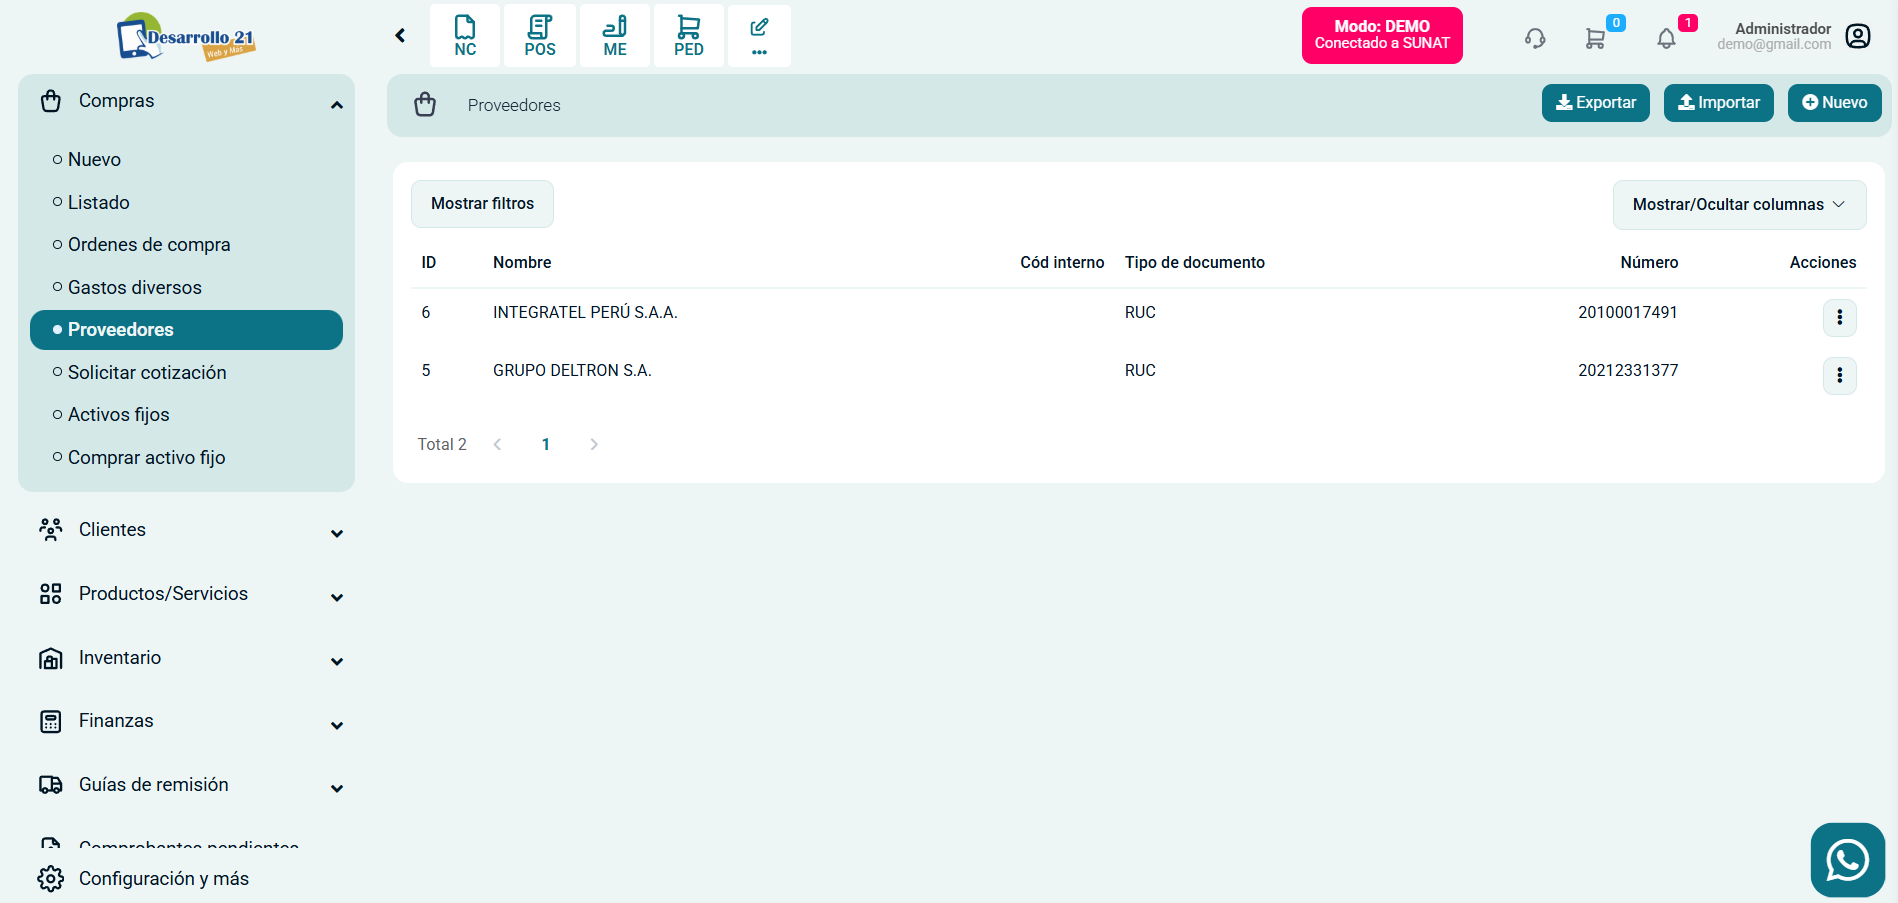Open the WhatsApp chat button

(x=1847, y=860)
